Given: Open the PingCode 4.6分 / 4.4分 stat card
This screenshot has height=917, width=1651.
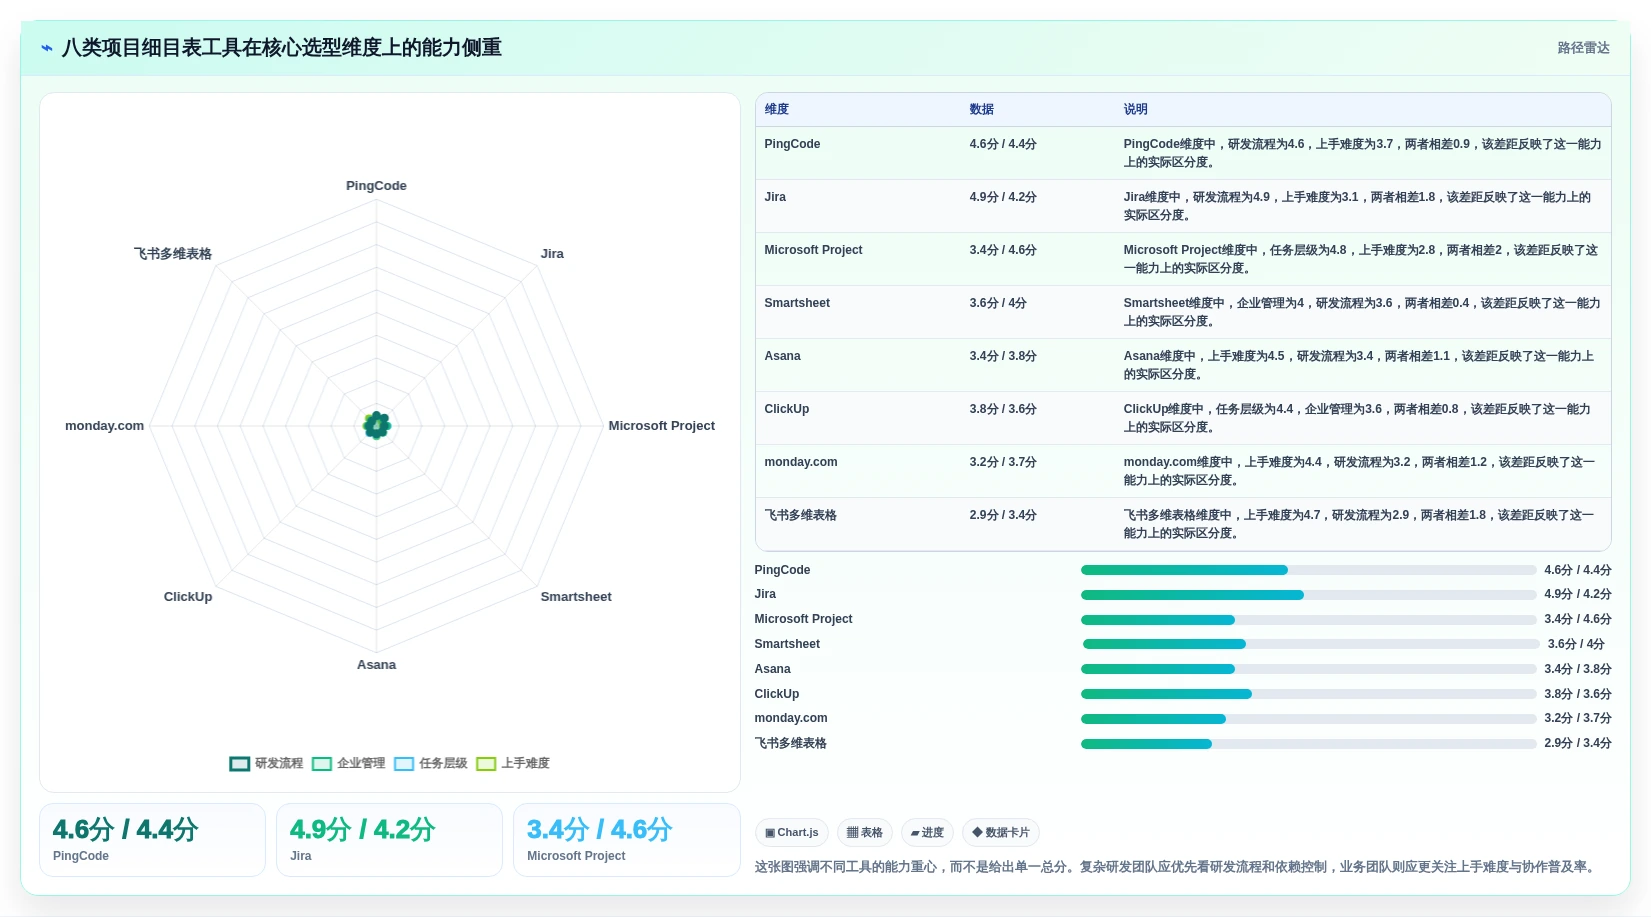Looking at the screenshot, I should pos(152,840).
